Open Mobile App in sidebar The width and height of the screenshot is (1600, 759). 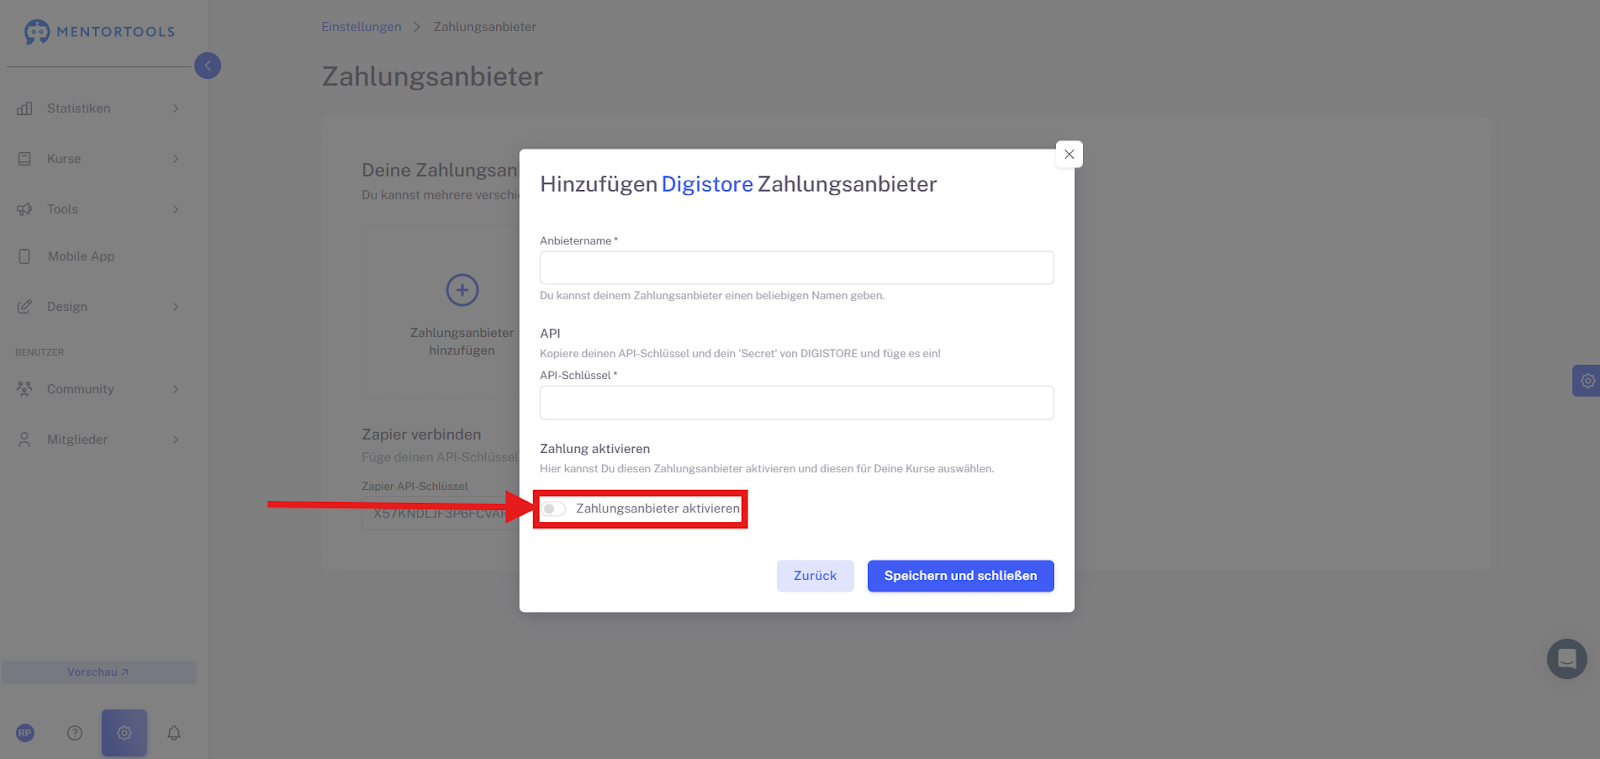pos(80,257)
